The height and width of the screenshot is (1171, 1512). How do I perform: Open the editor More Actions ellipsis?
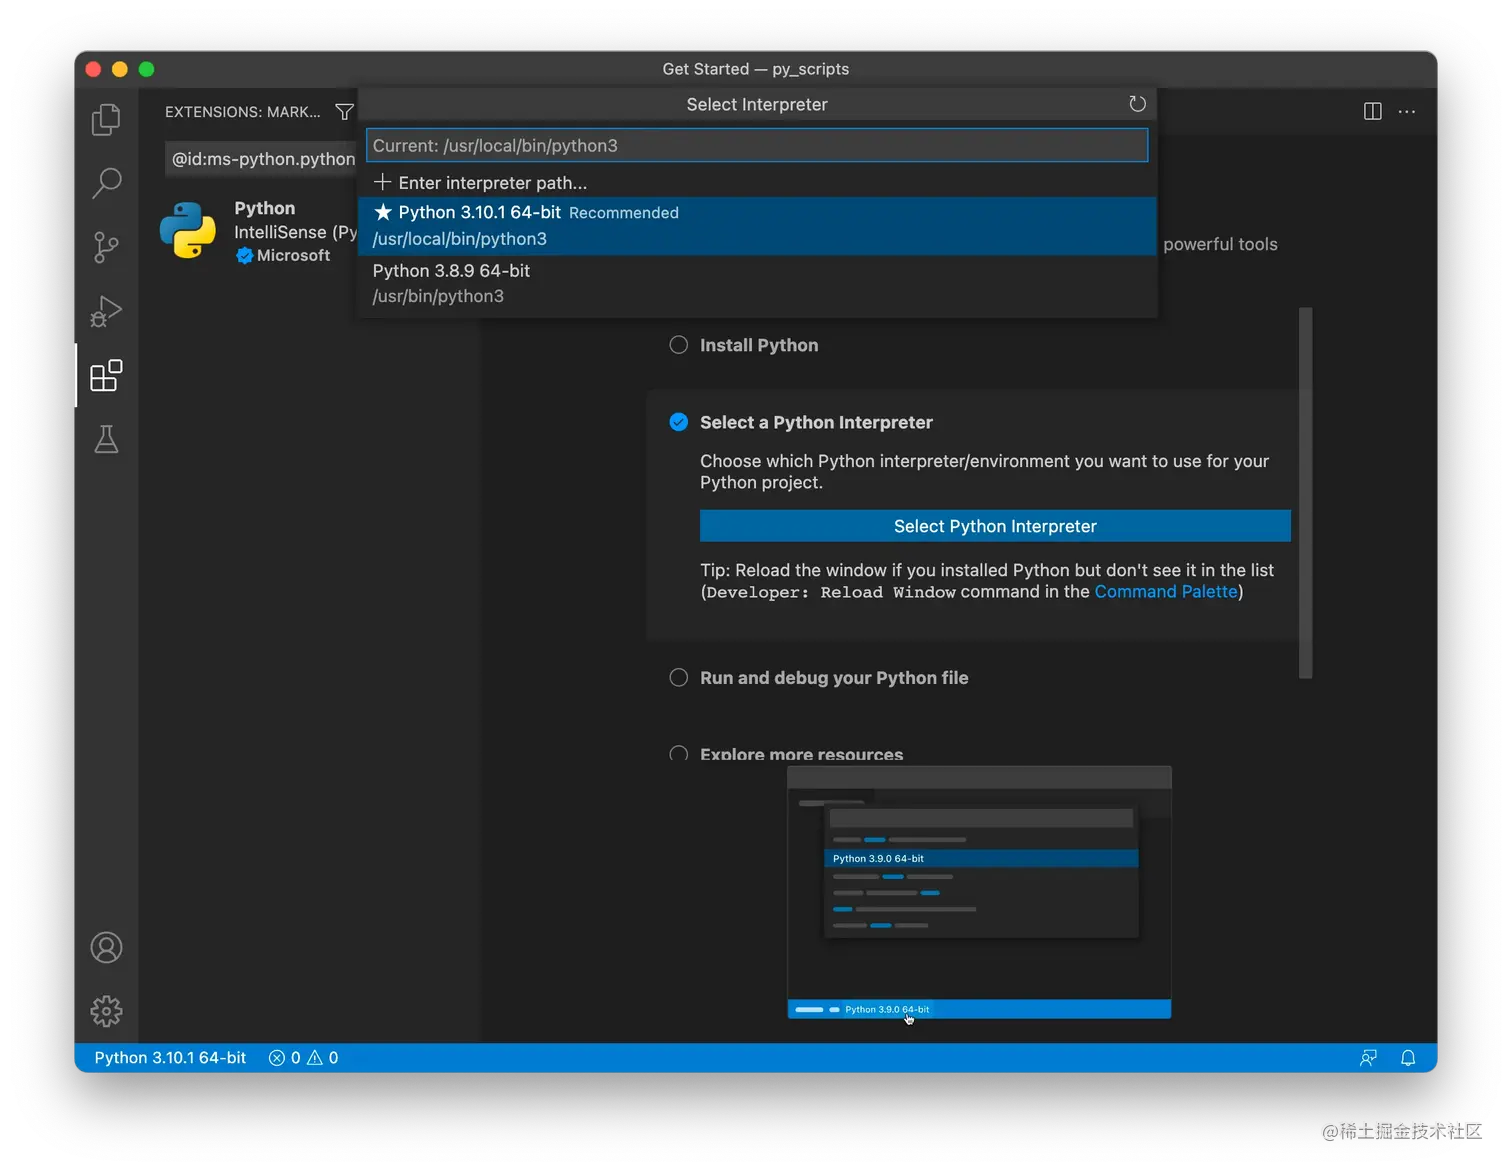(x=1407, y=111)
